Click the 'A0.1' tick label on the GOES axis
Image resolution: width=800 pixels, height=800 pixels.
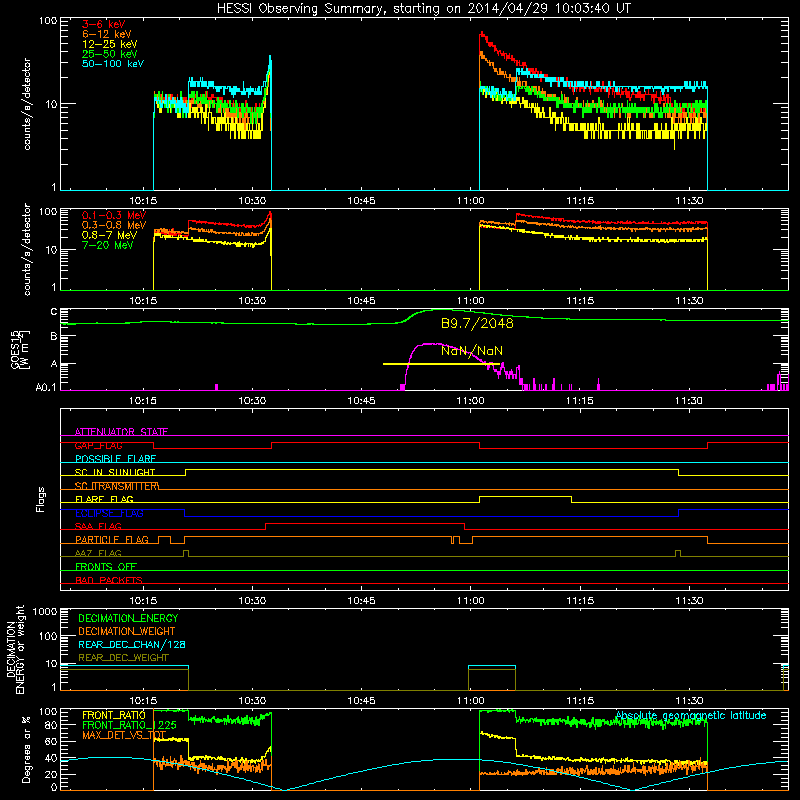[x=45, y=387]
